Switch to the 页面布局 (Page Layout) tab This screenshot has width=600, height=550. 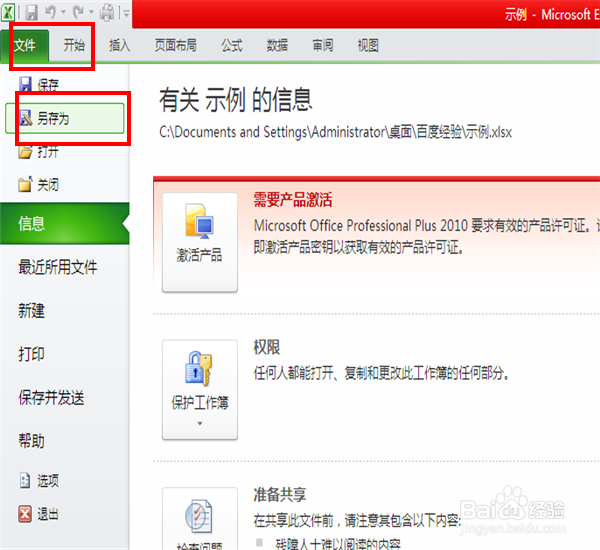[x=176, y=46]
